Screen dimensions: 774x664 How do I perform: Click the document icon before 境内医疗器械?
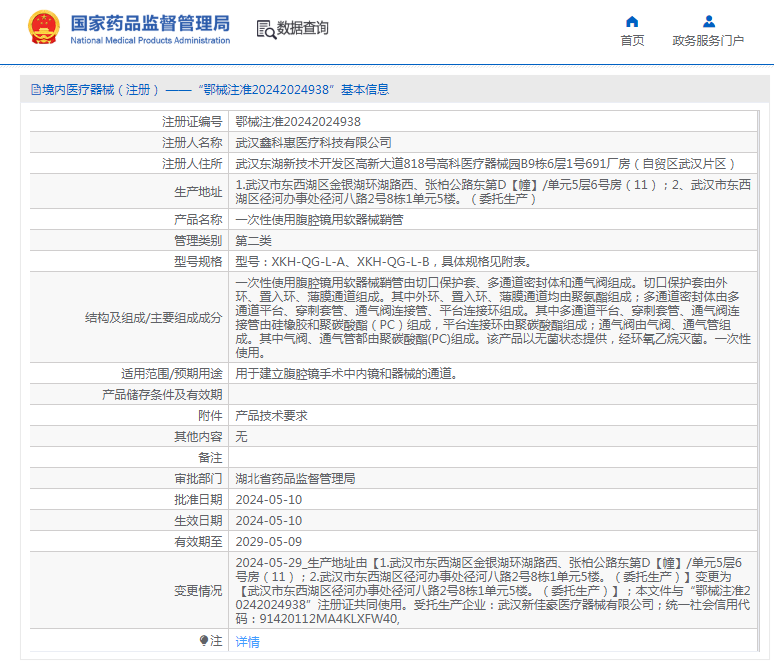point(36,89)
